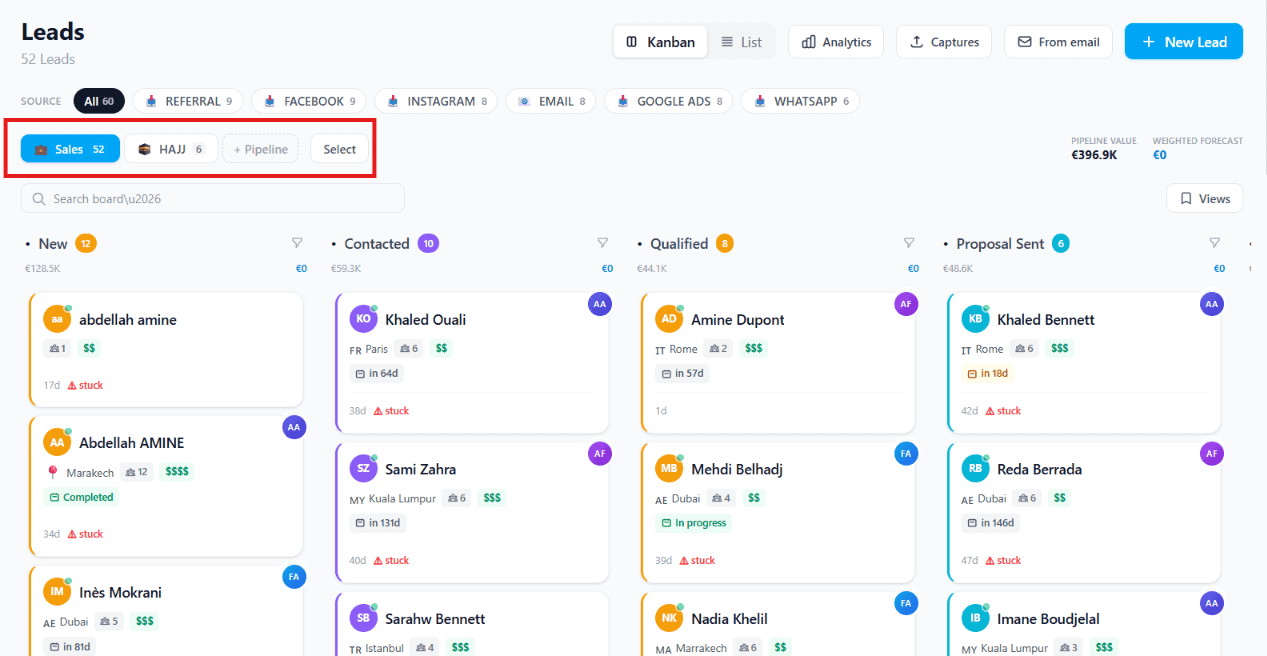Click the MB avatar on Mehdi Belhadj
1267x656 pixels.
[x=669, y=468]
